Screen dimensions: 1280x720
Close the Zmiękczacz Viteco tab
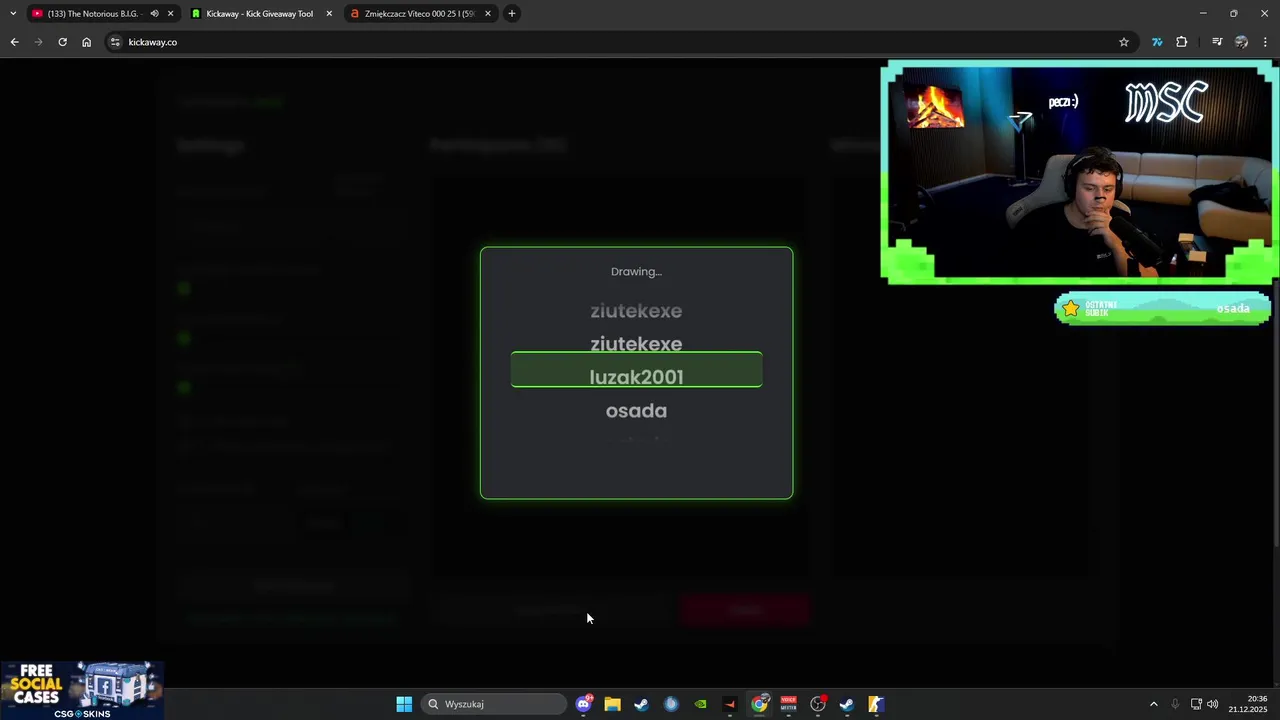488,14
